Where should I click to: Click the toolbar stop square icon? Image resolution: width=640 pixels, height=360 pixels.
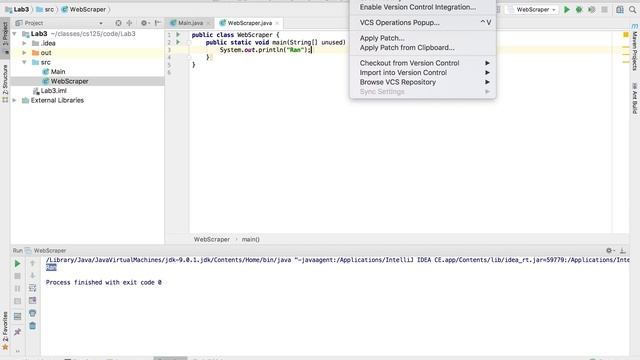[604, 9]
